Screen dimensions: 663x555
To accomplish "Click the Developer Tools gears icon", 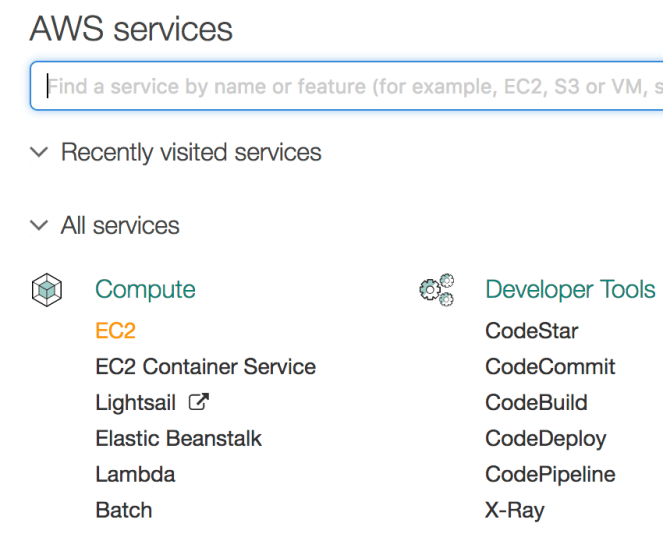I will 436,290.
